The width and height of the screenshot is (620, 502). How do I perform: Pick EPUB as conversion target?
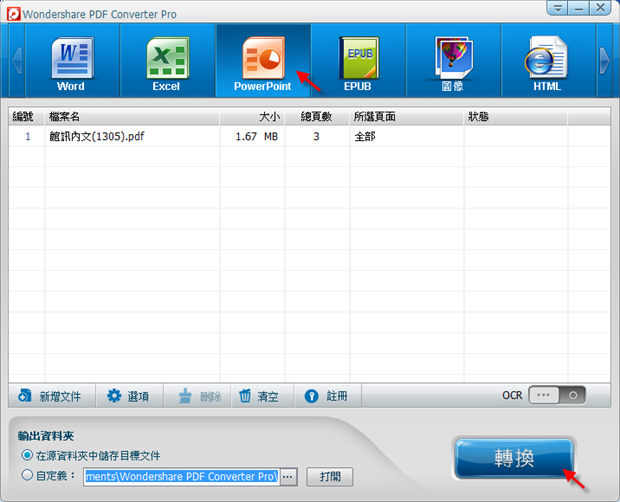358,60
